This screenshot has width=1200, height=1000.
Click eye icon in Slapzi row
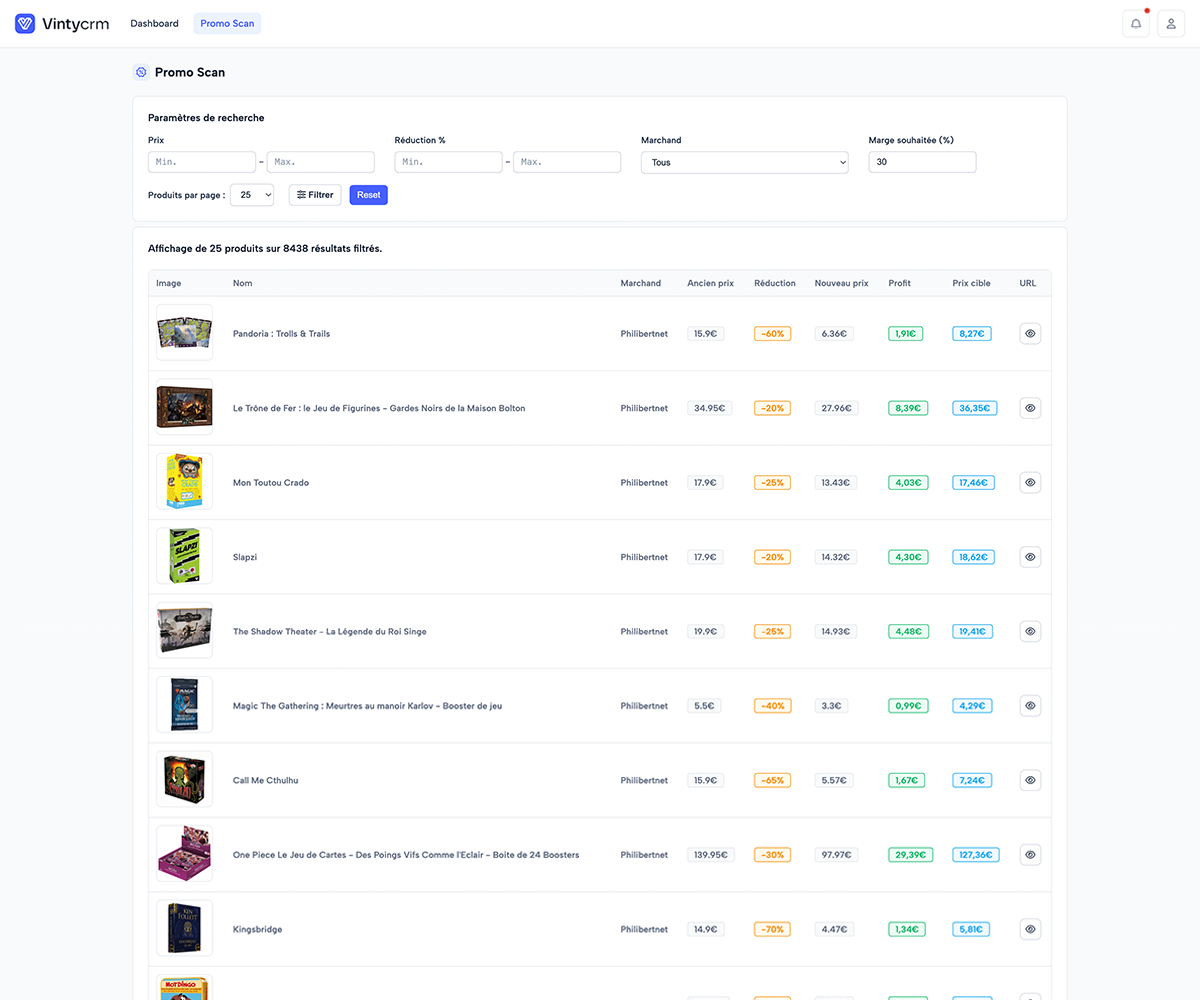click(1030, 557)
